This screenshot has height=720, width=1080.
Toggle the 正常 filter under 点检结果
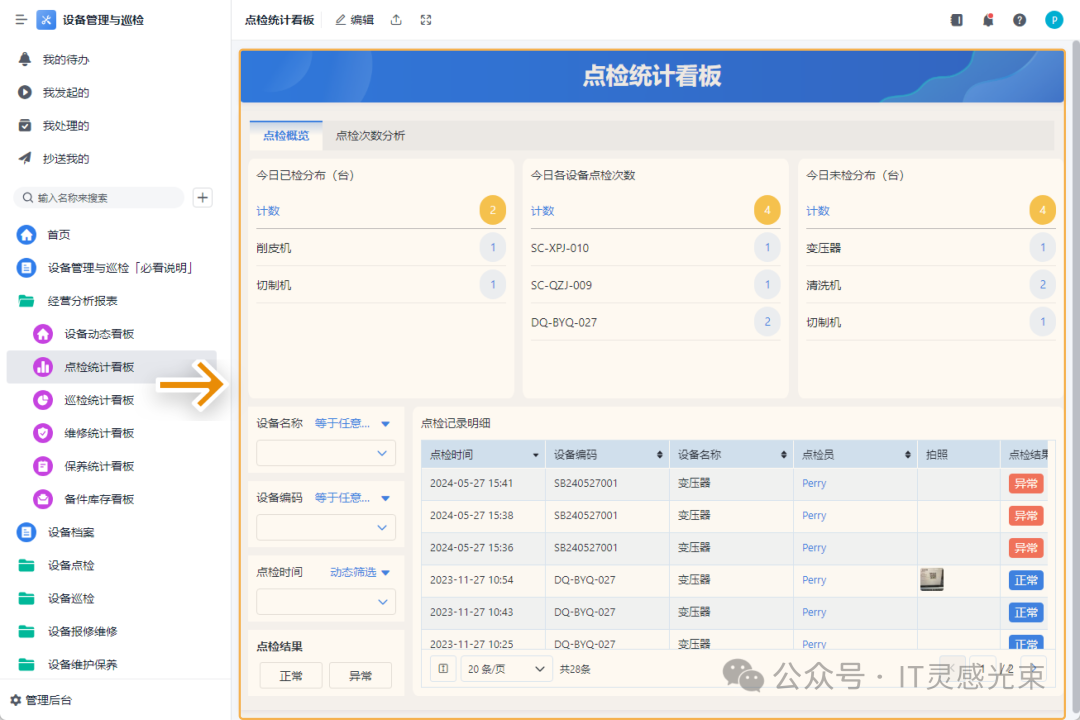291,676
